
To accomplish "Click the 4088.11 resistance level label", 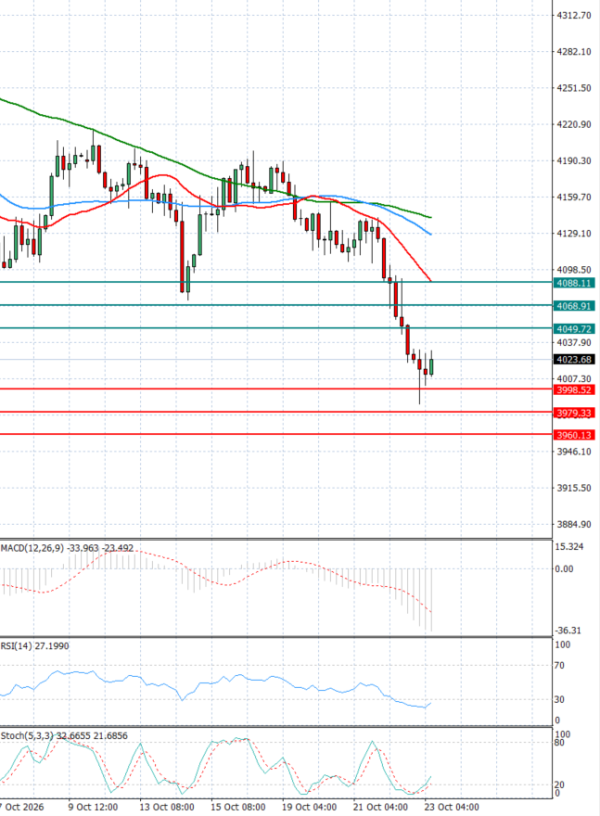I will [574, 283].
